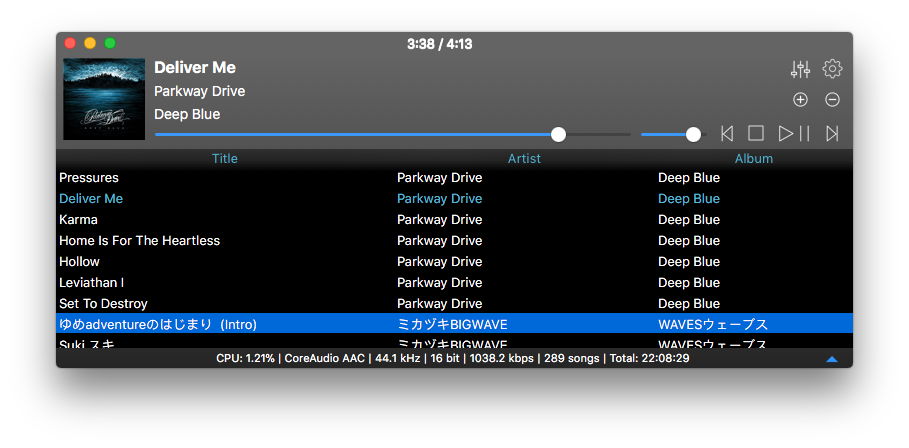Adjust the volume slider knob

693,134
